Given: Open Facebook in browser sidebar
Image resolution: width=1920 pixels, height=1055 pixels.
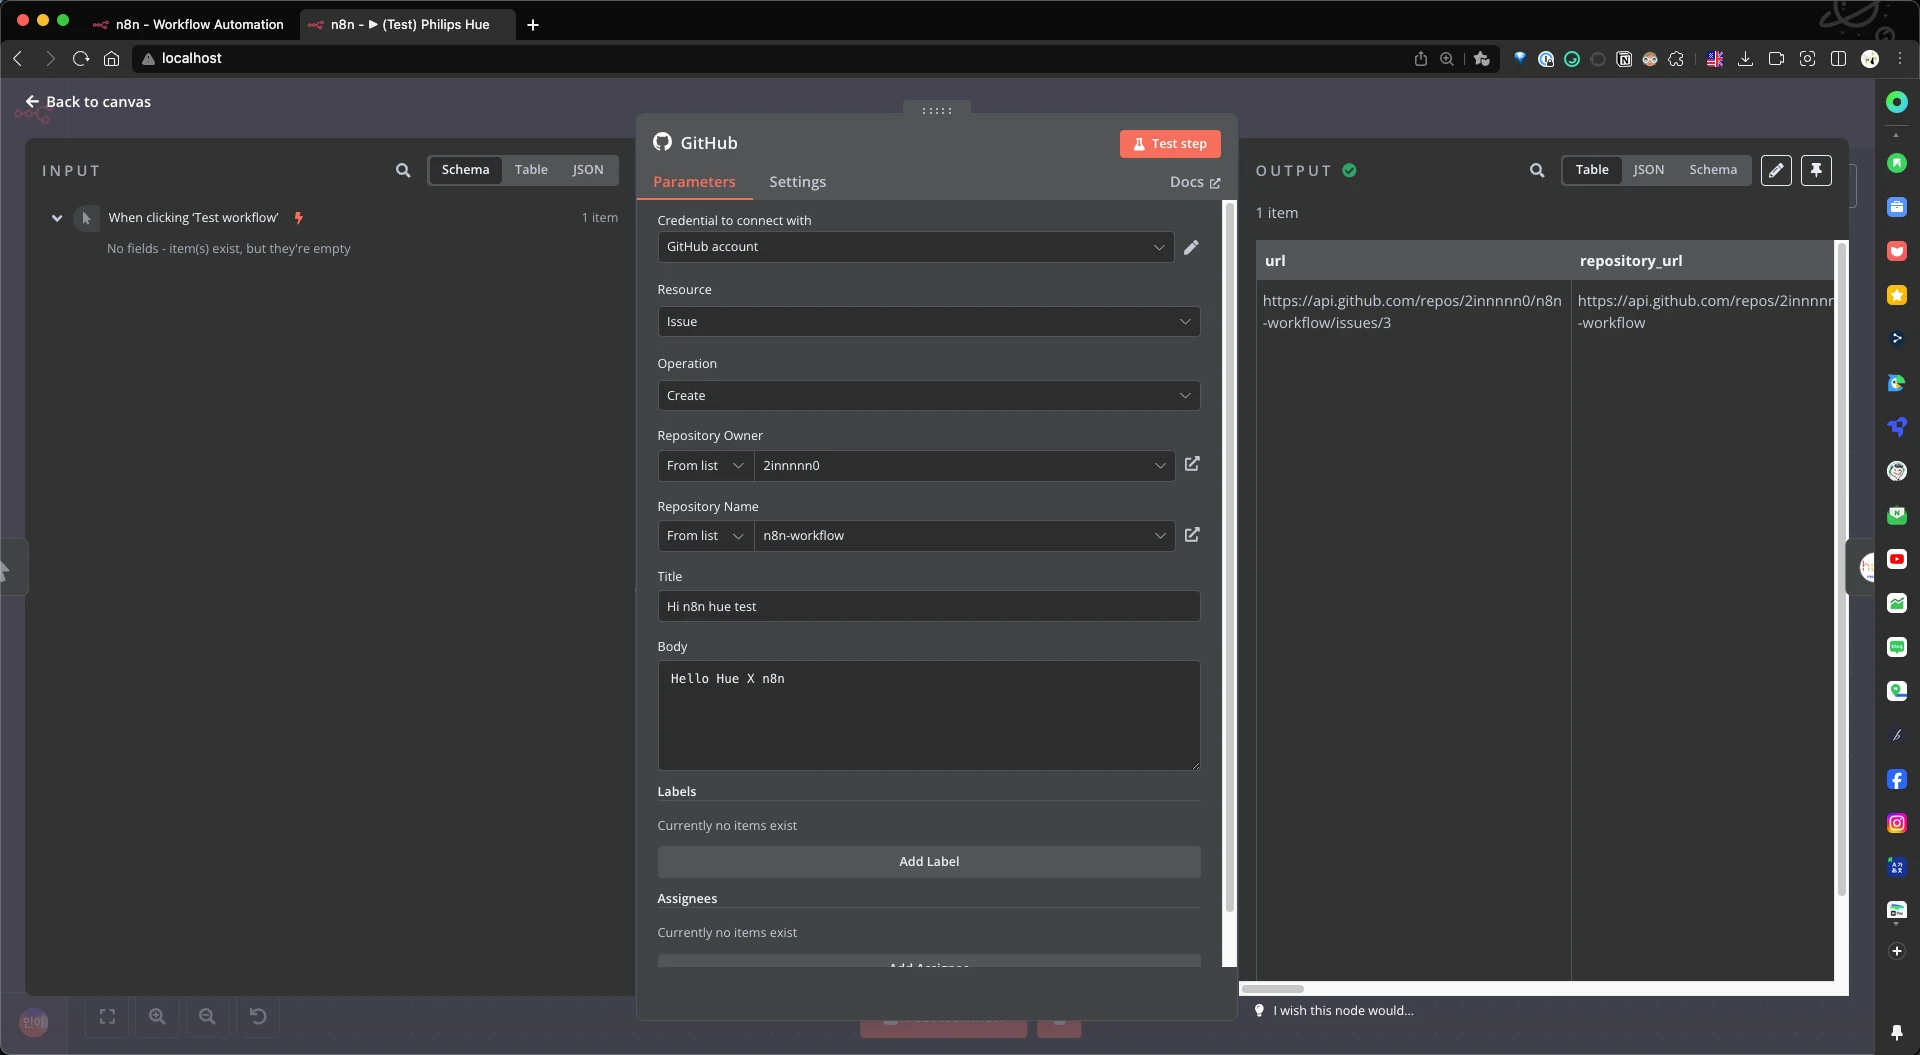Looking at the screenshot, I should pos(1896,779).
